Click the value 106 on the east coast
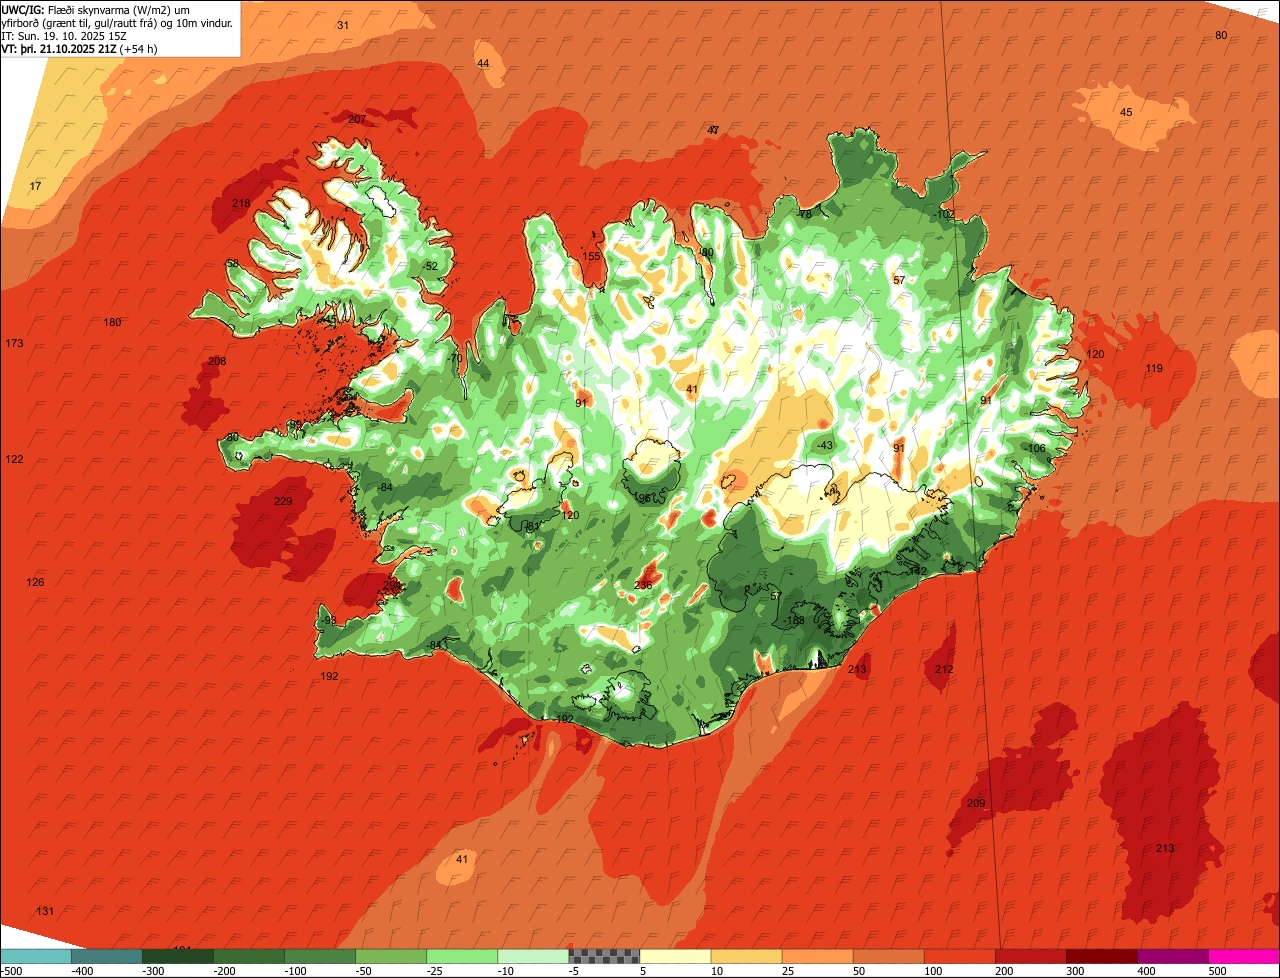The height and width of the screenshot is (978, 1280). 1036,448
